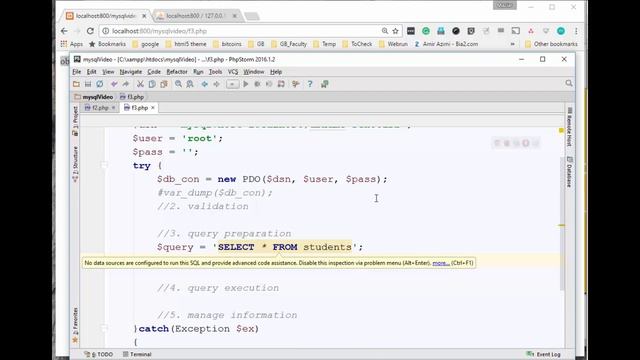The width and height of the screenshot is (640, 360).
Task: Close the f2.php editor tab
Action: click(x=113, y=108)
